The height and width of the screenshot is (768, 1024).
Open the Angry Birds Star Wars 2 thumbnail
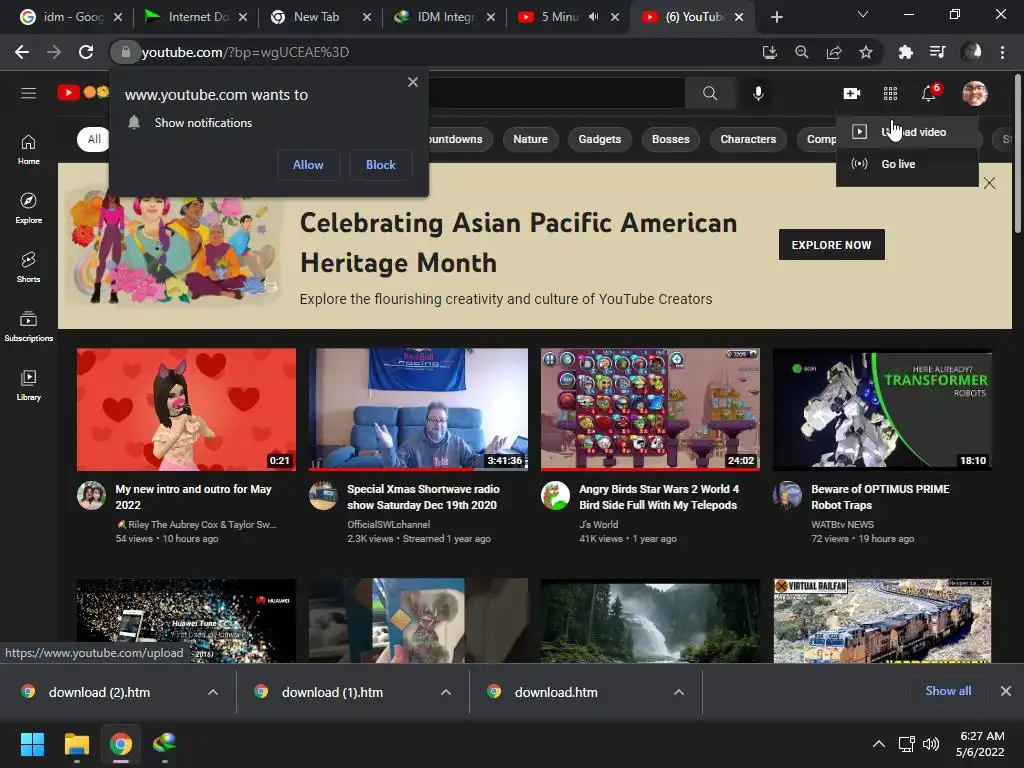pyautogui.click(x=650, y=409)
